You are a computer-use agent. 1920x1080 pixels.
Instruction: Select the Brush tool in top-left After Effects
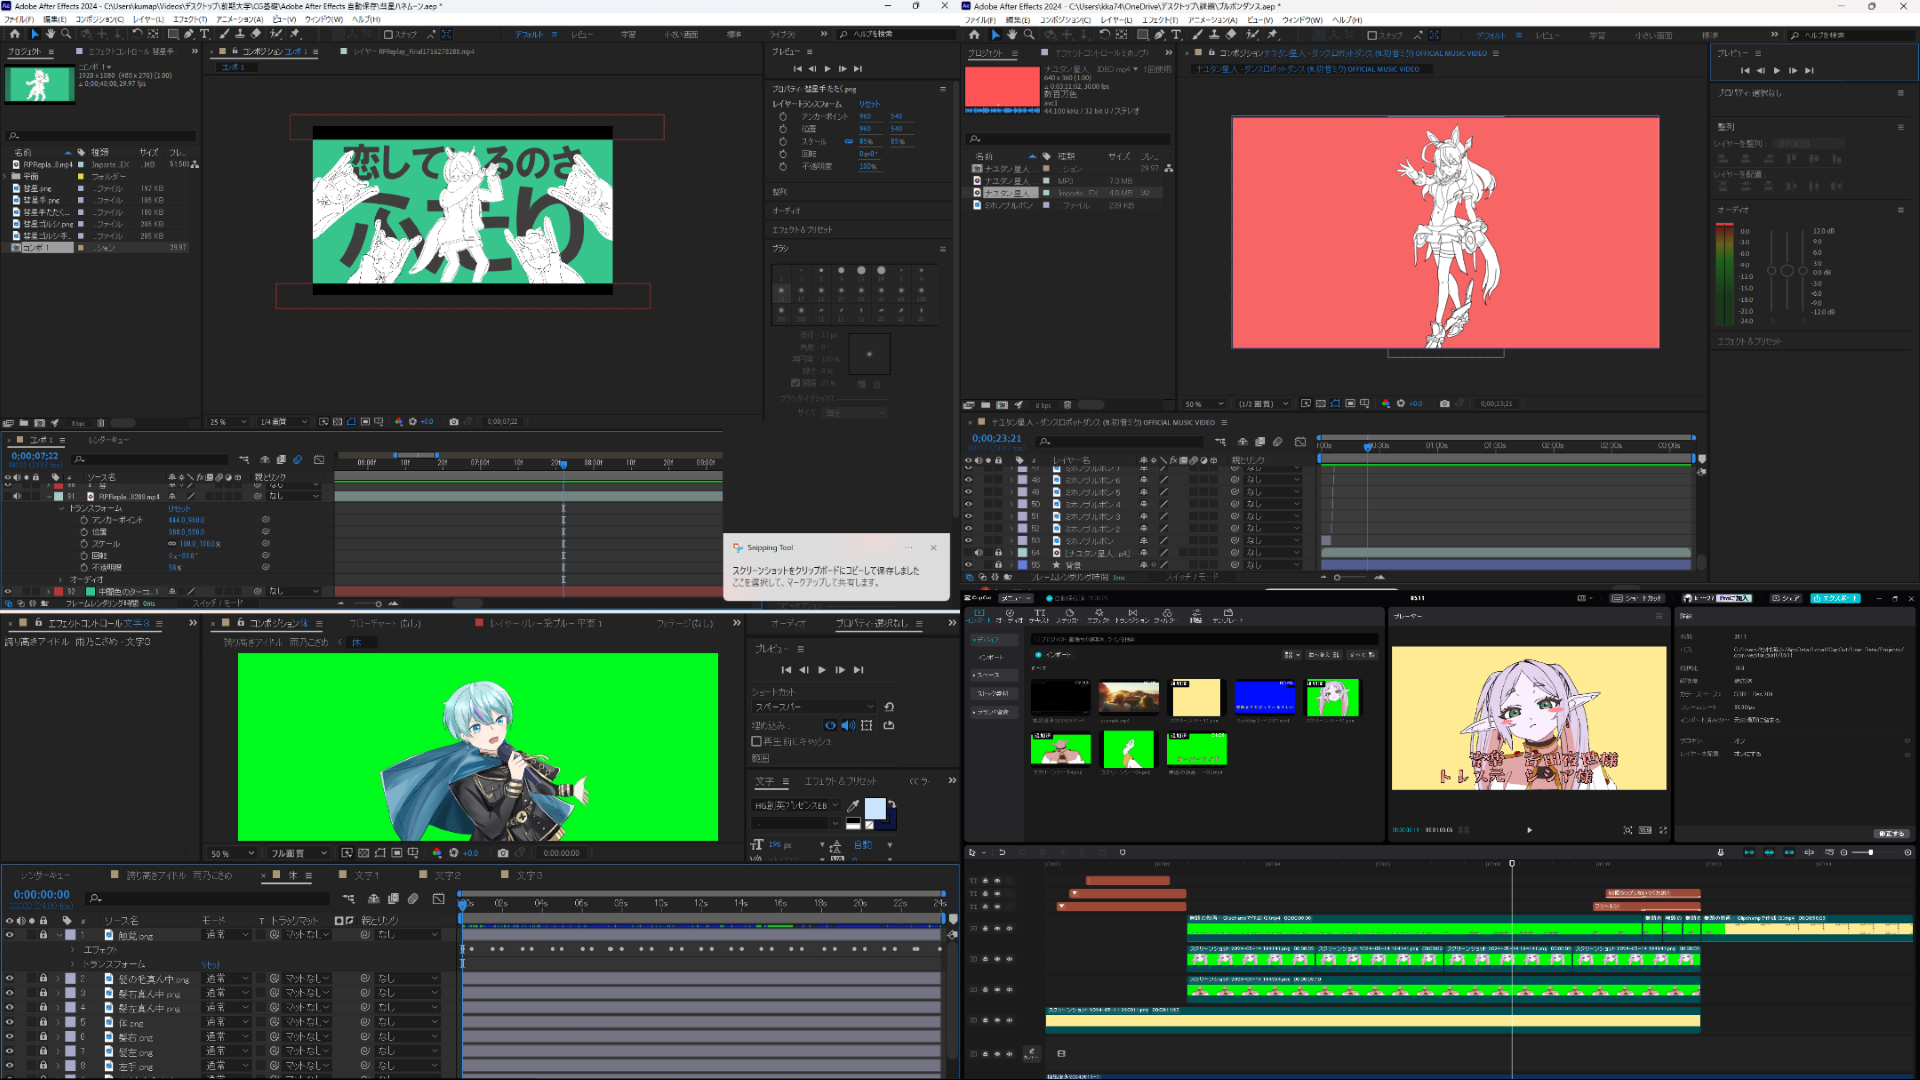tap(224, 34)
